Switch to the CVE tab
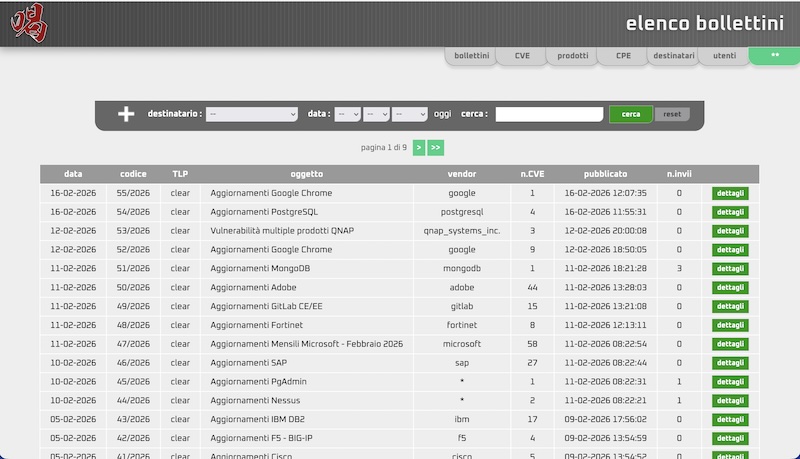 [x=522, y=56]
